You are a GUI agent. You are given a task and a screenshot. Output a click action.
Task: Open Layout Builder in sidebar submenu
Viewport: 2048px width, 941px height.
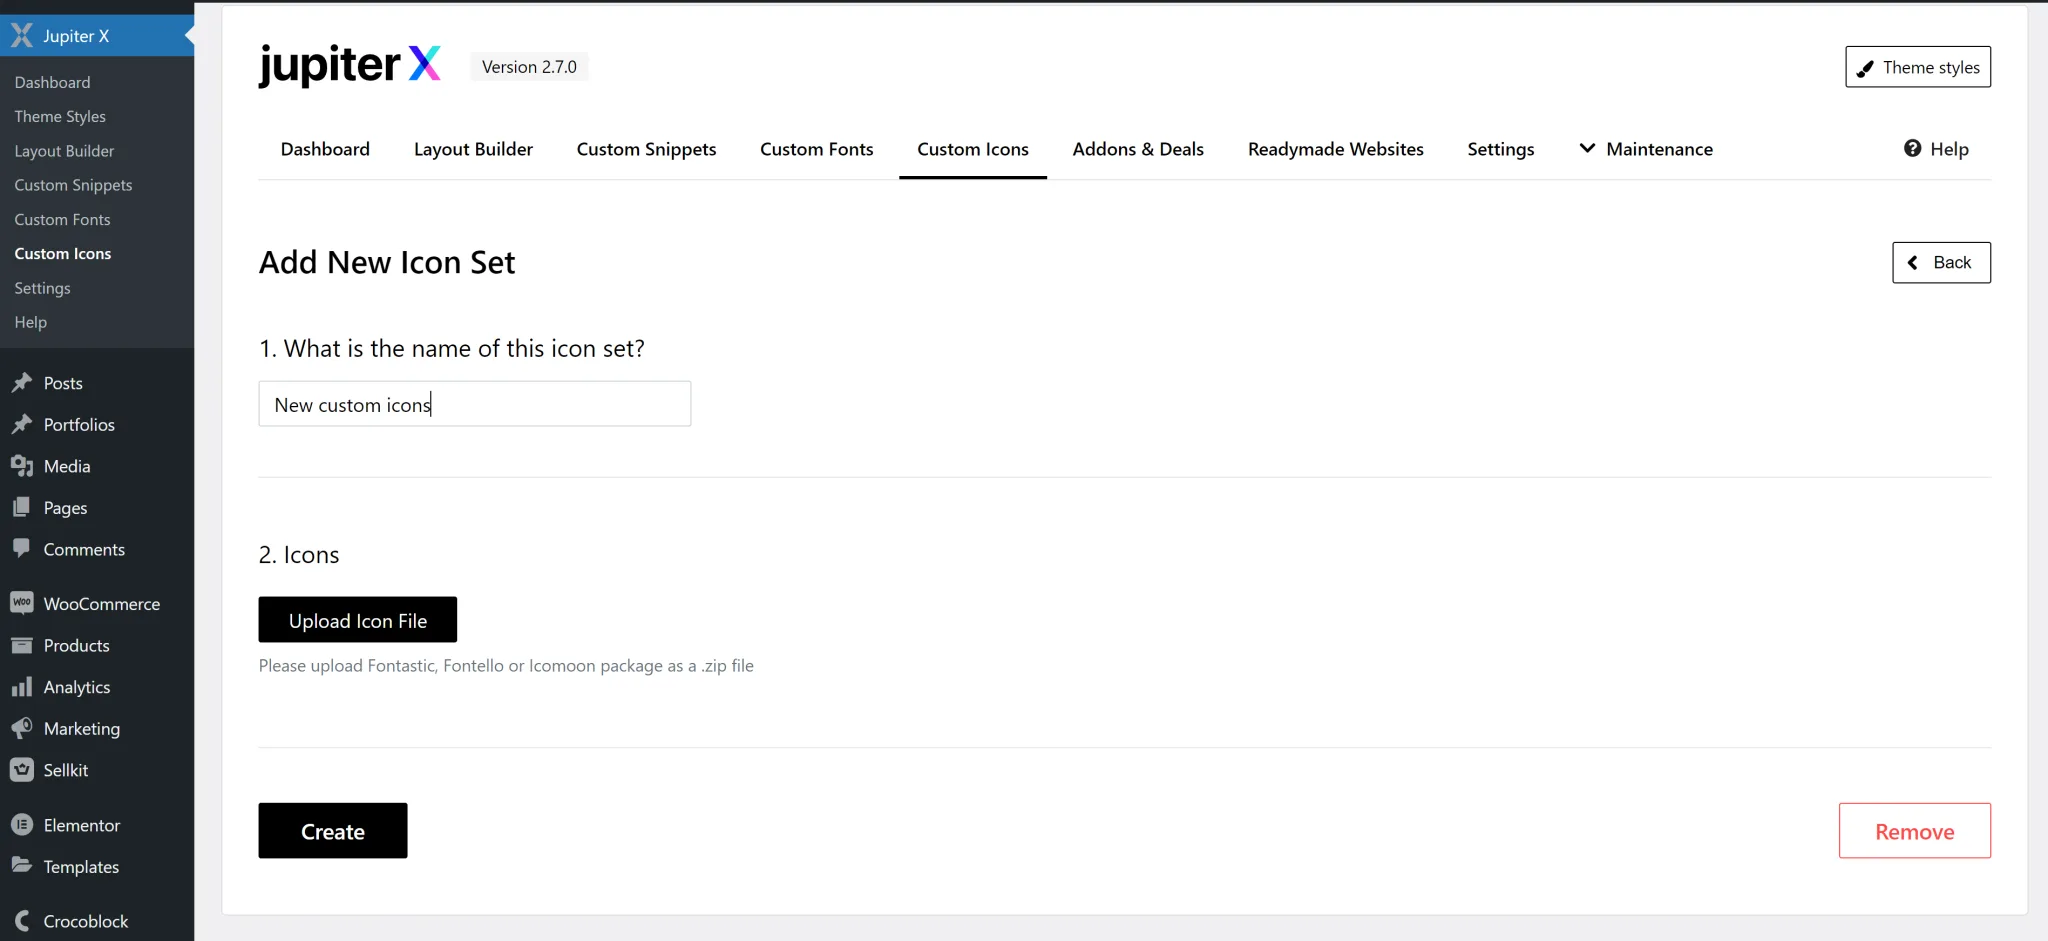(x=64, y=151)
